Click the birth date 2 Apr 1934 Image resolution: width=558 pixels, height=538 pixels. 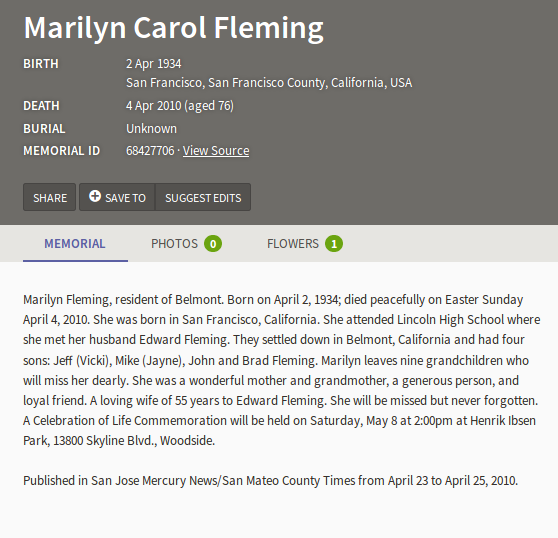[154, 64]
